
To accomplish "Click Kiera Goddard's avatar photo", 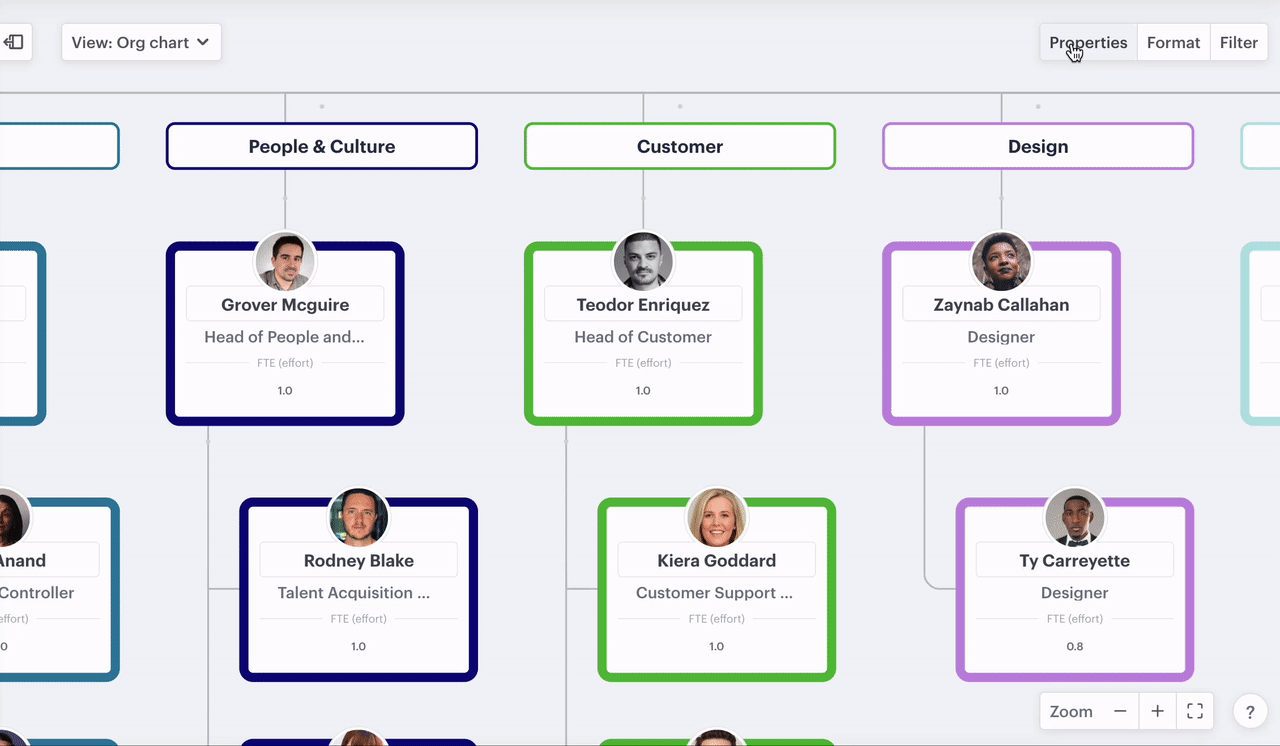I will click(717, 518).
